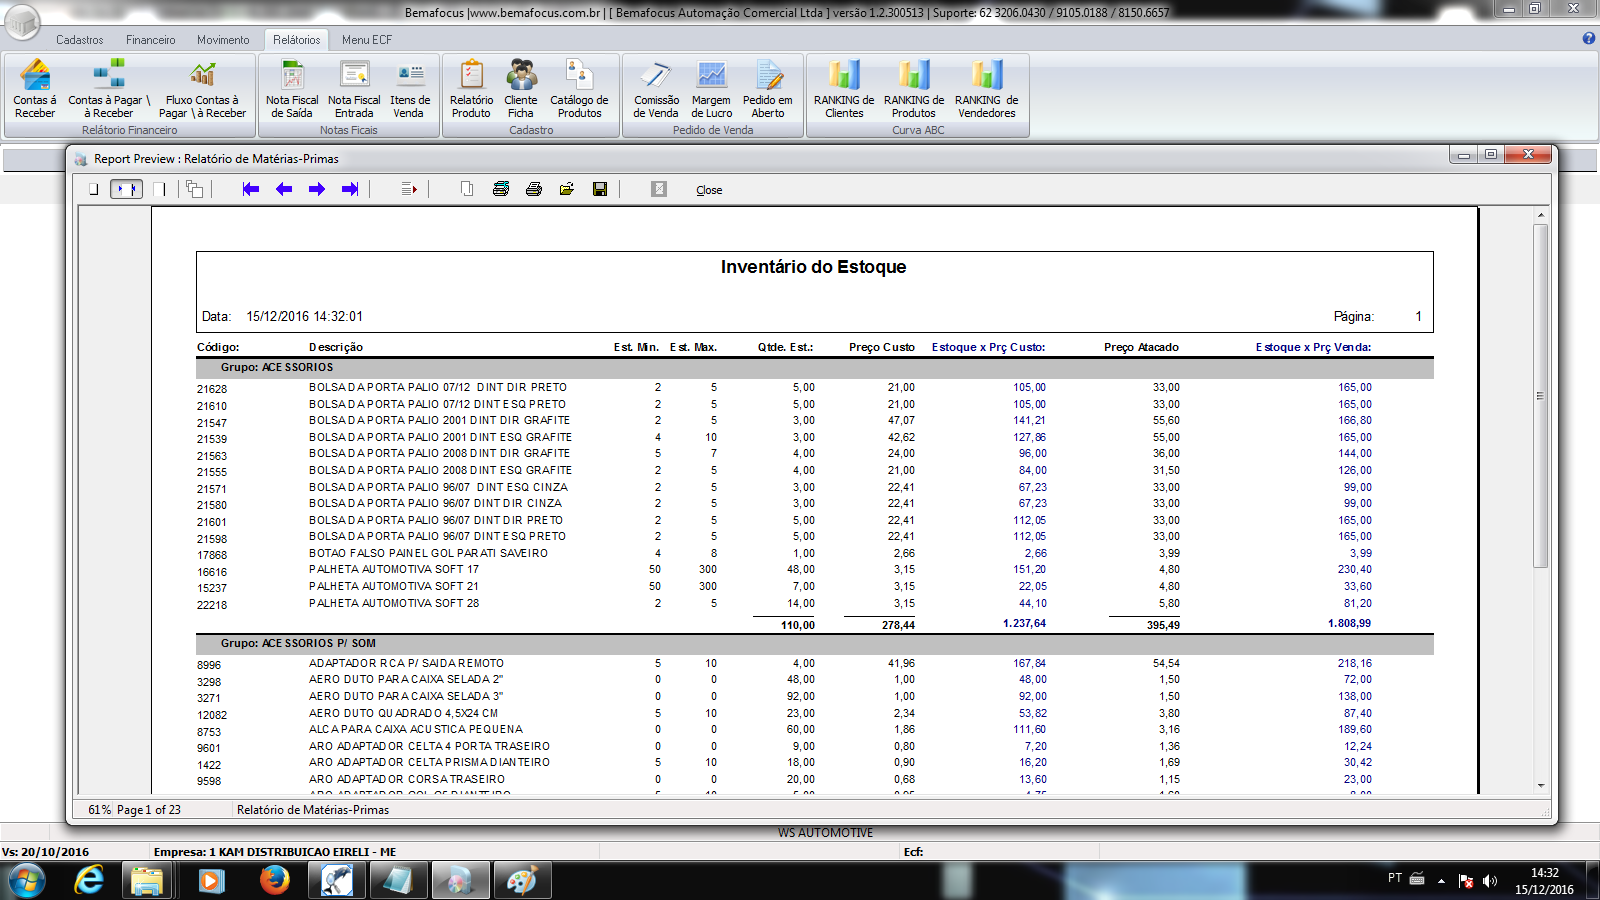Click the go to page icon

pos(409,189)
